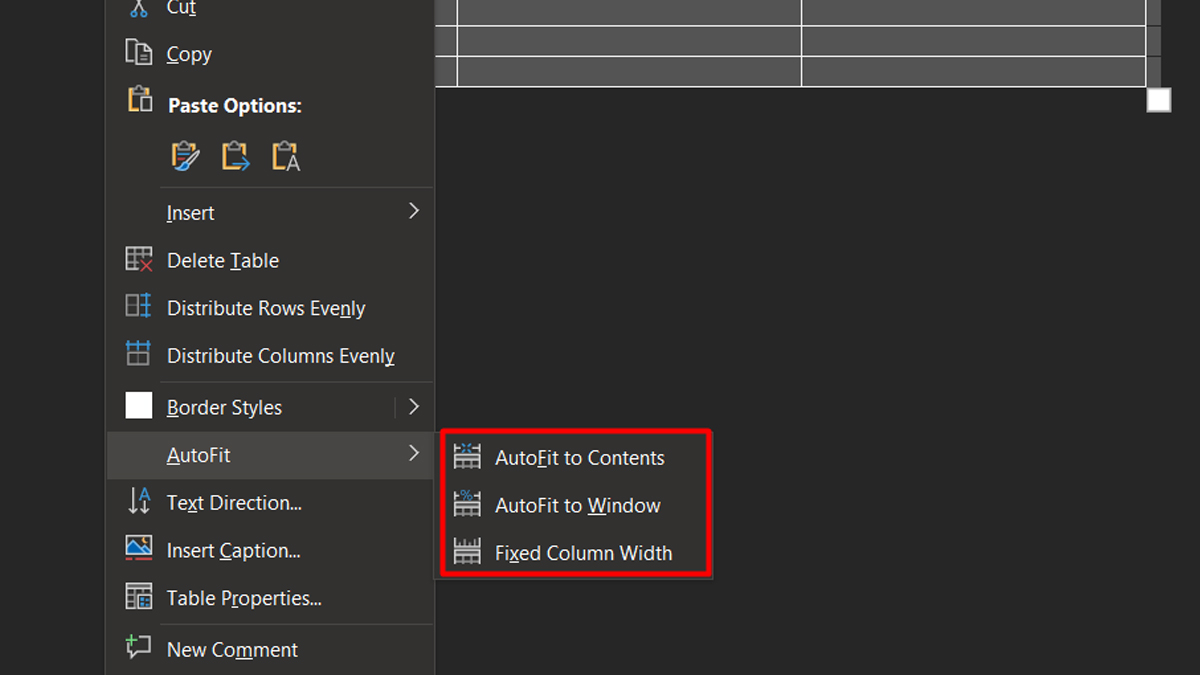Click the Keep Source Formatting paste icon

[186, 156]
